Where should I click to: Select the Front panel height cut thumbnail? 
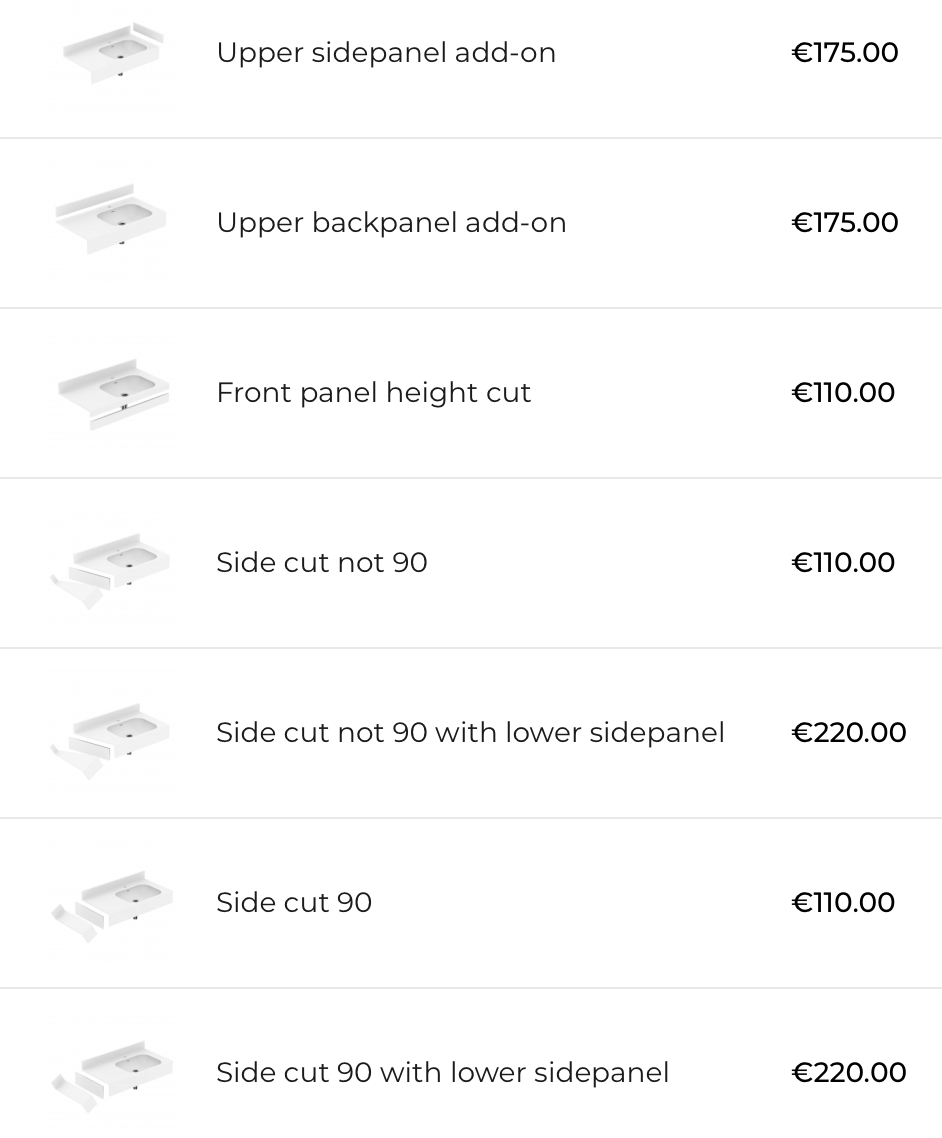pos(112,392)
